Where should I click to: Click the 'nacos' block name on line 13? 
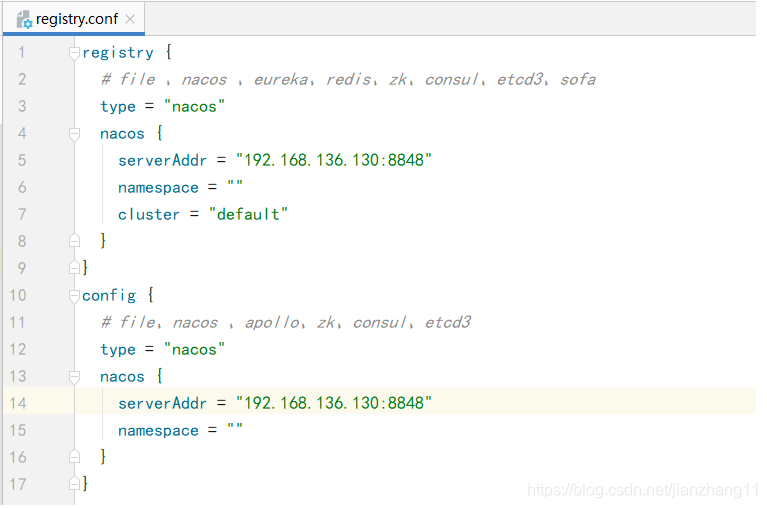(x=122, y=377)
